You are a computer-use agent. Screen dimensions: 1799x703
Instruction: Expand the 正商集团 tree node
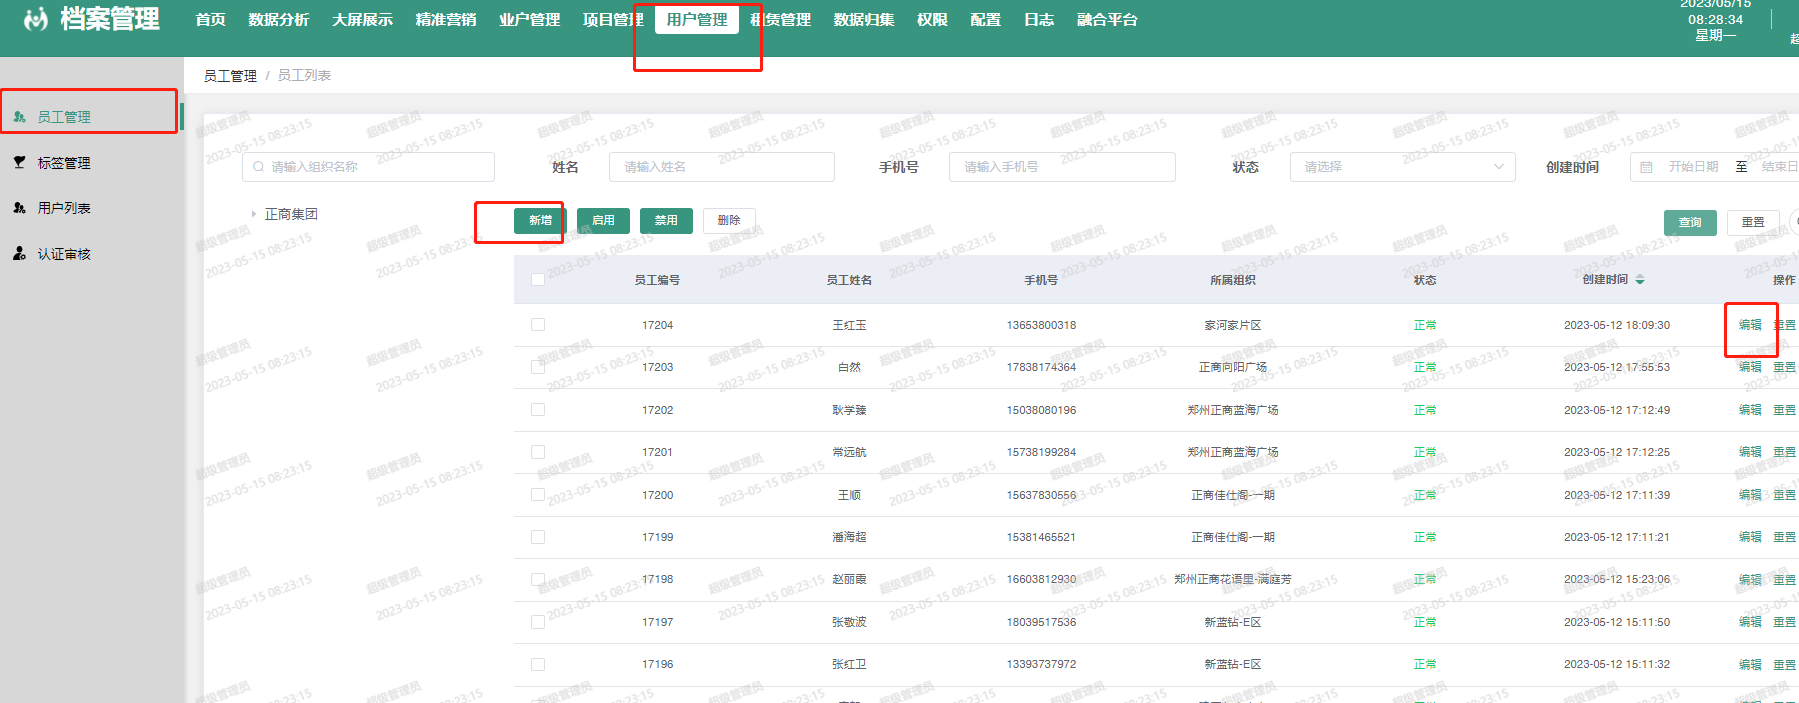254,214
